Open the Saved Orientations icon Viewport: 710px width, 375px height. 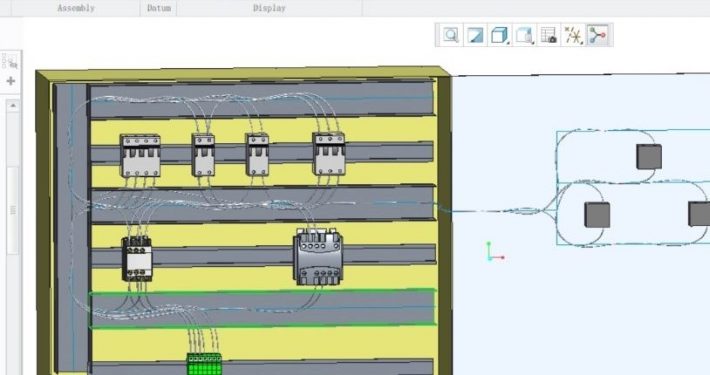tap(523, 35)
